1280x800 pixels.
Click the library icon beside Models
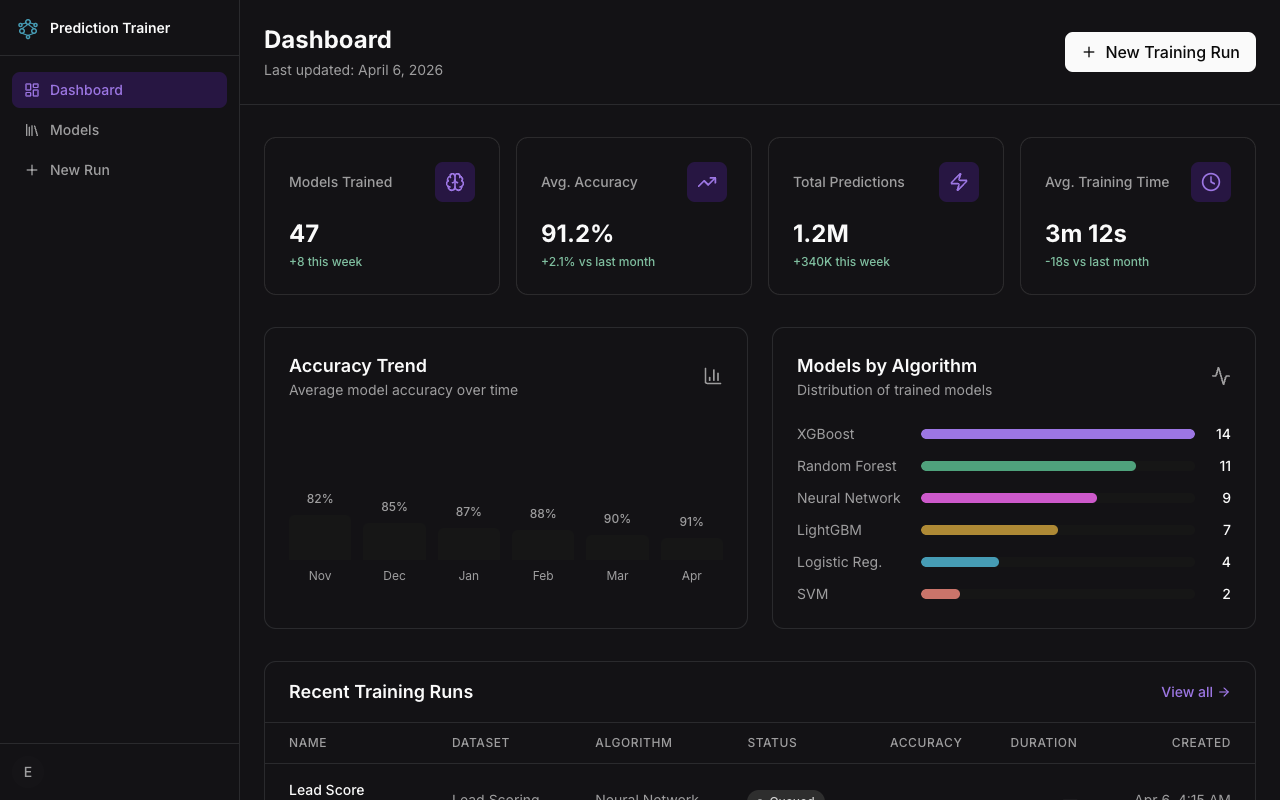pos(31,129)
